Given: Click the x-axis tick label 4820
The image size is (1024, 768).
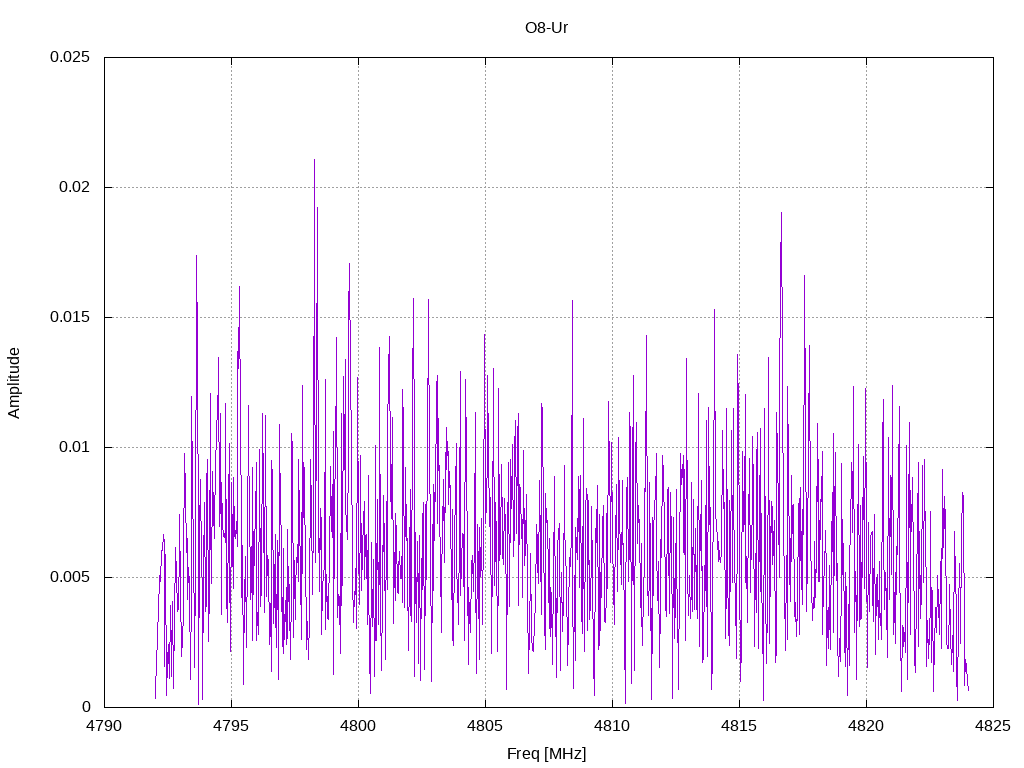Looking at the screenshot, I should [867, 726].
